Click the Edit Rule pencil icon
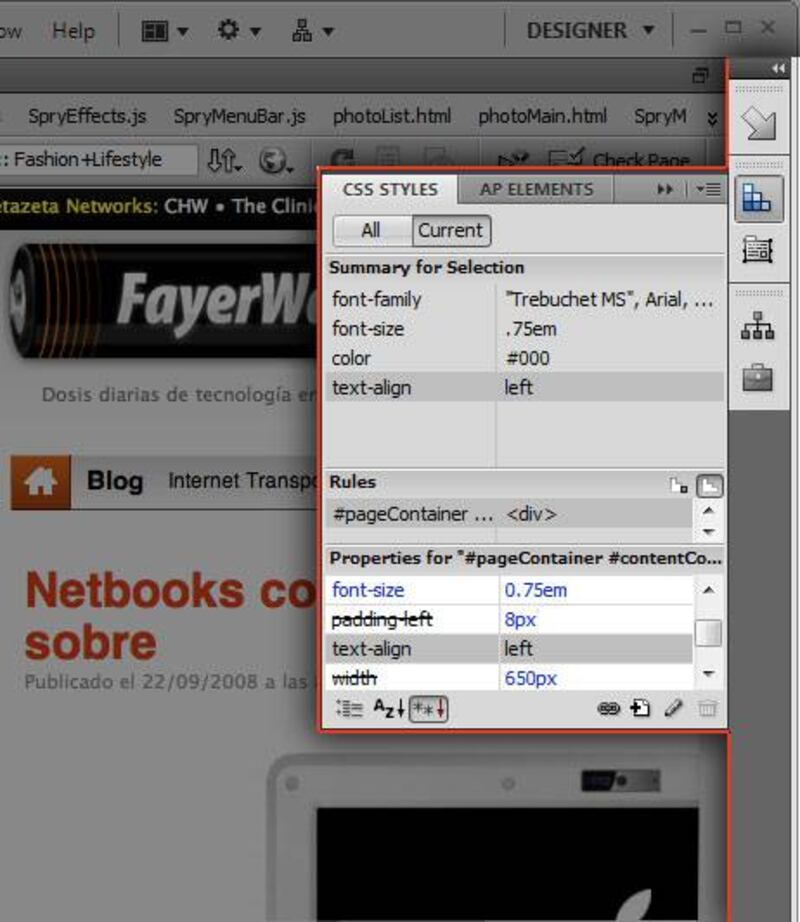This screenshot has height=922, width=800. pos(673,708)
